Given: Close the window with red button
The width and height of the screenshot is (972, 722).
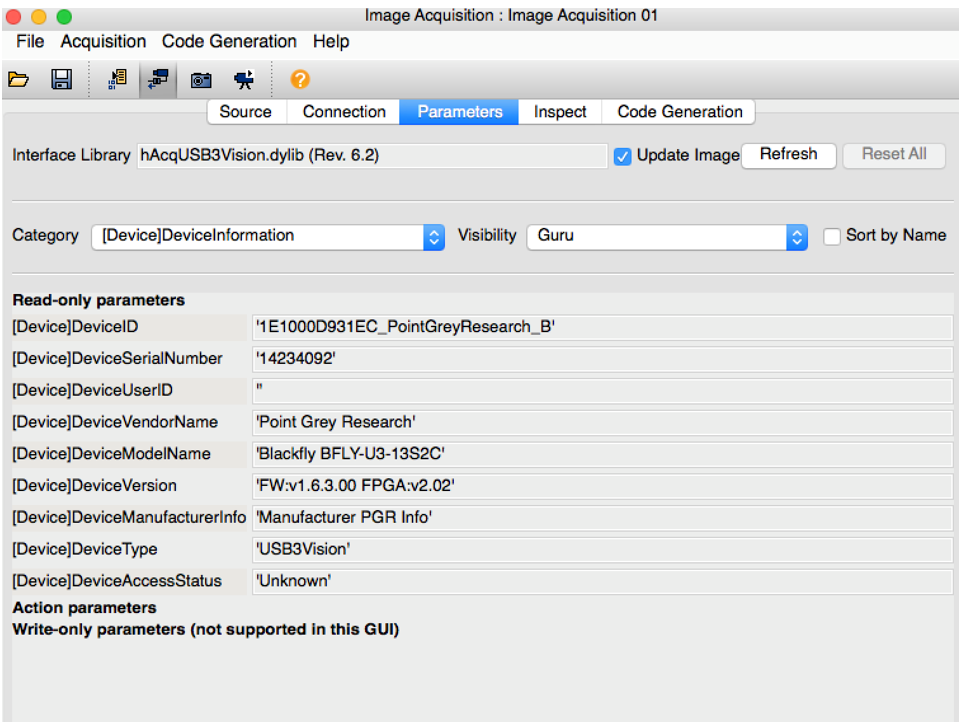Looking at the screenshot, I should pos(14,17).
